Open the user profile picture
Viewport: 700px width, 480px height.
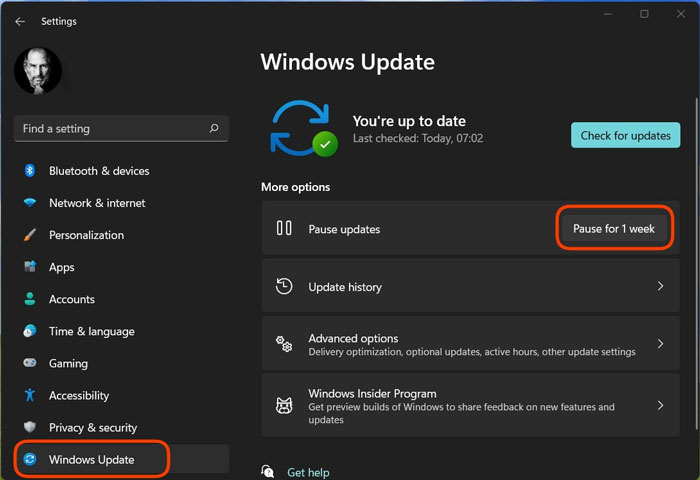(38, 71)
